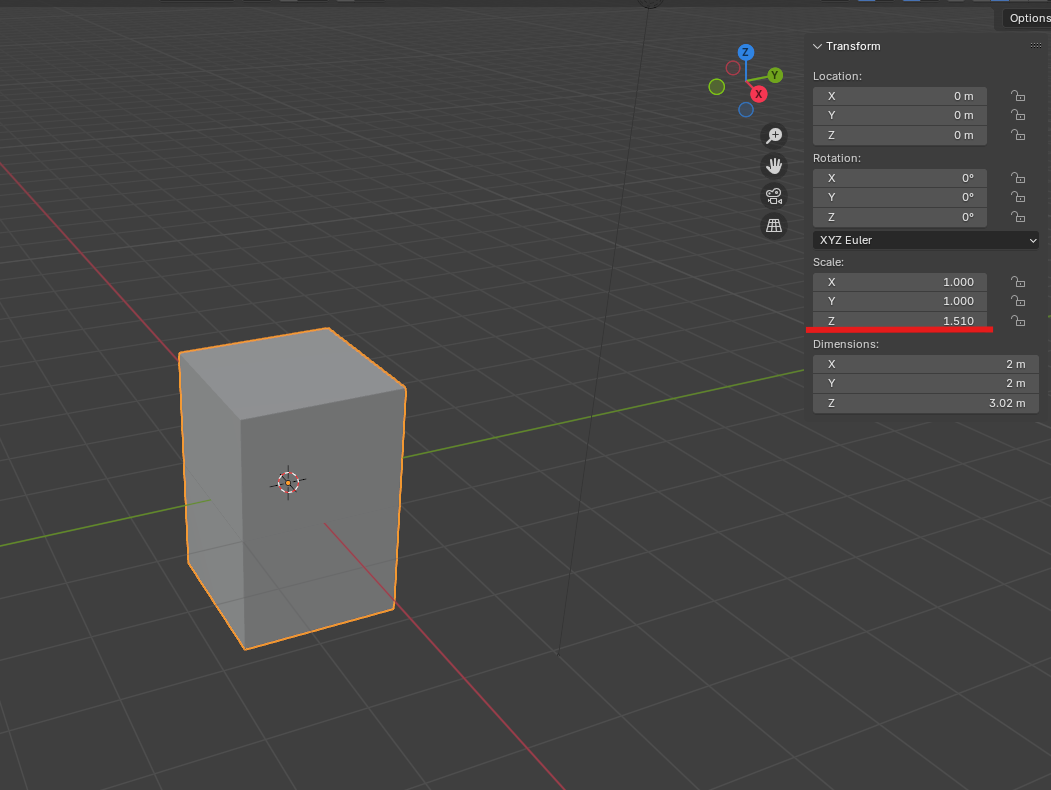Lock the Rotation X value
The height and width of the screenshot is (790, 1051).
pos(1018,178)
